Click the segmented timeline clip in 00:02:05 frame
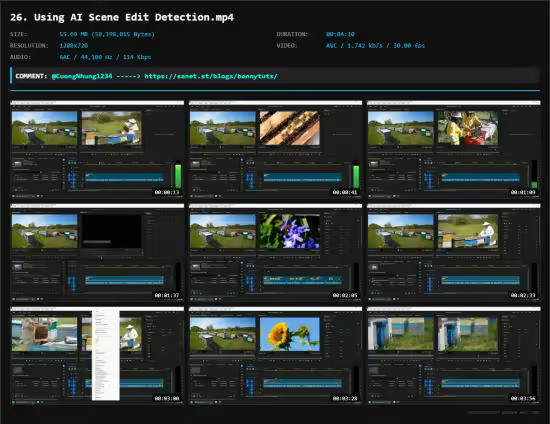The width and height of the screenshot is (550, 424). (x=303, y=280)
